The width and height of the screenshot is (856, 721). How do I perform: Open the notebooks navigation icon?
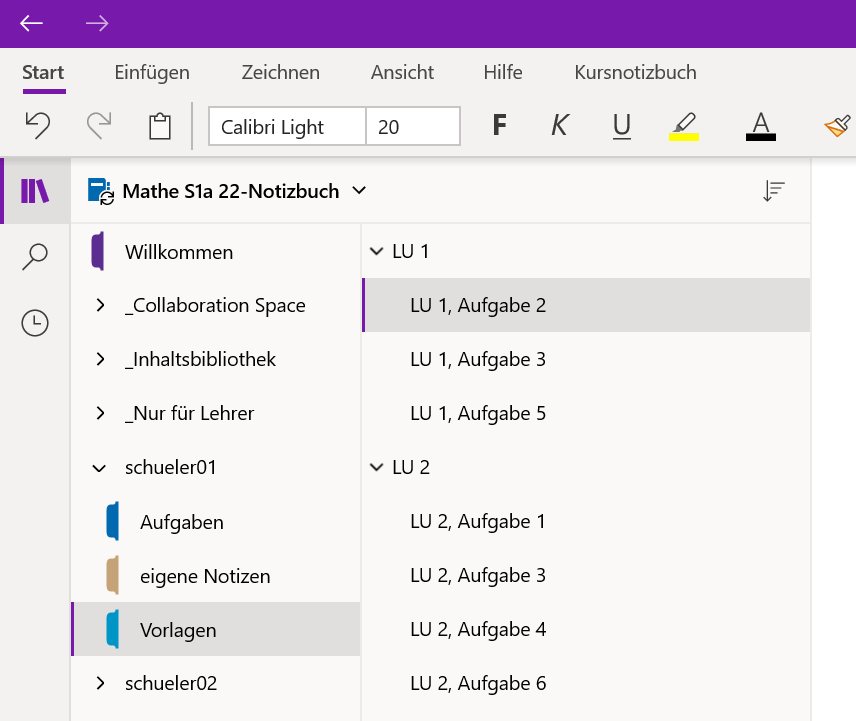click(x=35, y=191)
